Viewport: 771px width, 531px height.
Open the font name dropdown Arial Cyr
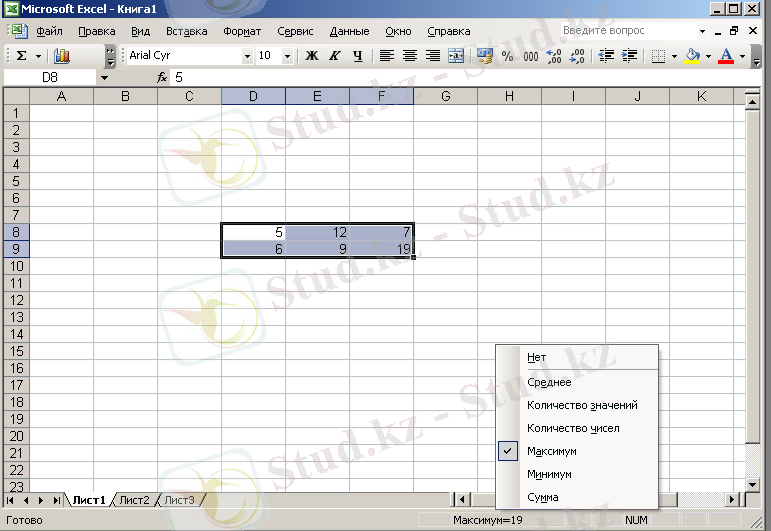247,56
